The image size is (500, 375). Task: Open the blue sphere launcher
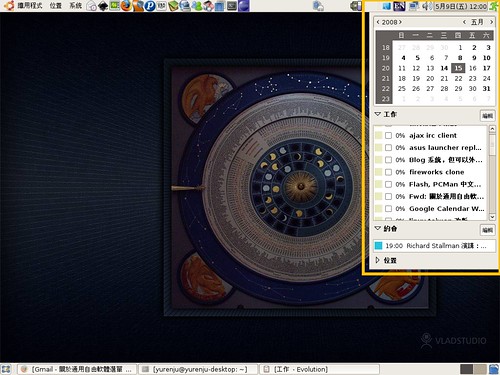244,6
